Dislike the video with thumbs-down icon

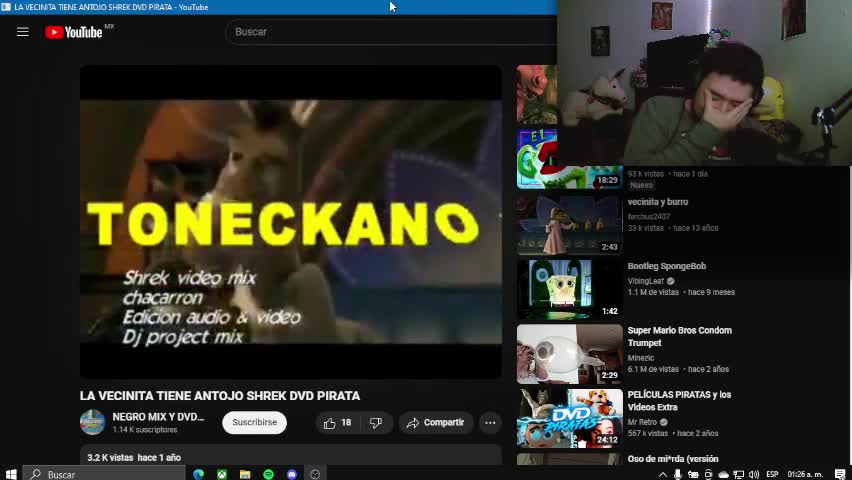click(x=376, y=423)
